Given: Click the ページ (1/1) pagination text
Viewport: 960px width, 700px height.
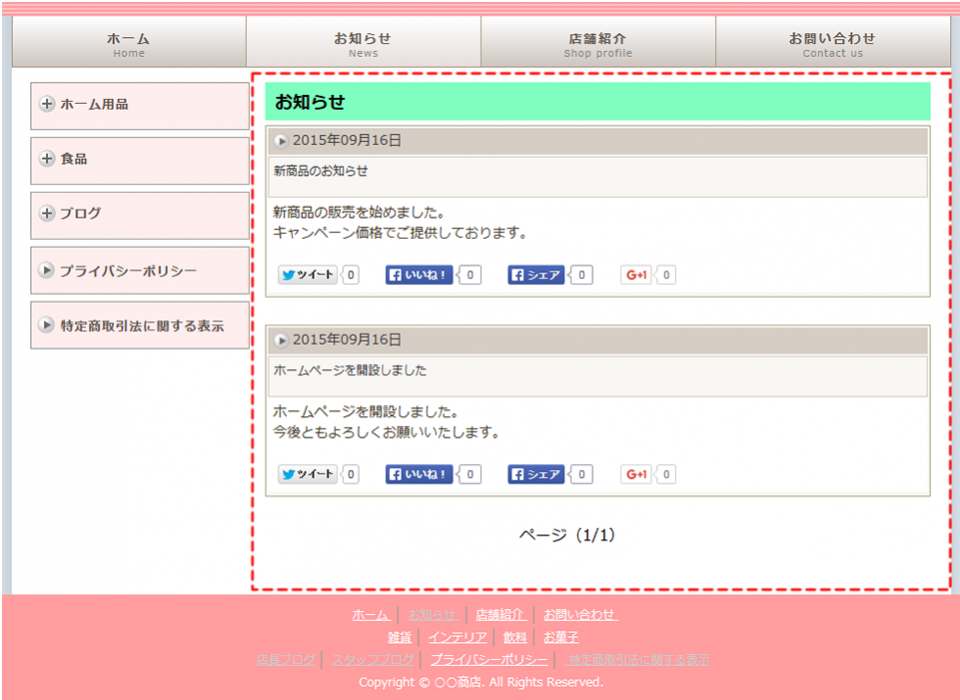Looking at the screenshot, I should [x=567, y=535].
